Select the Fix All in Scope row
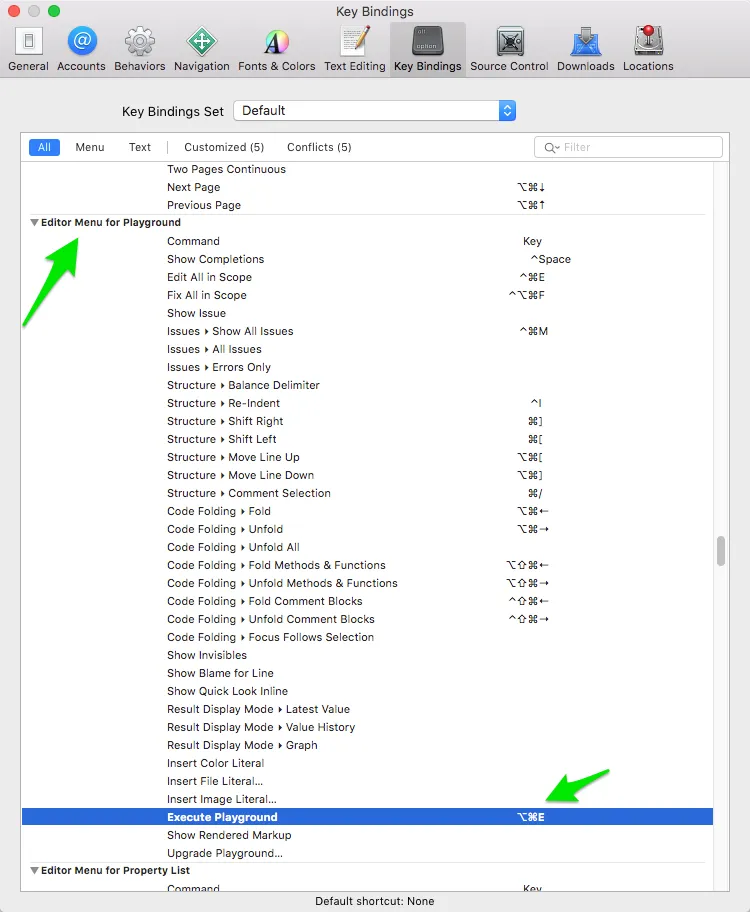The width and height of the screenshot is (750, 912). coord(367,295)
